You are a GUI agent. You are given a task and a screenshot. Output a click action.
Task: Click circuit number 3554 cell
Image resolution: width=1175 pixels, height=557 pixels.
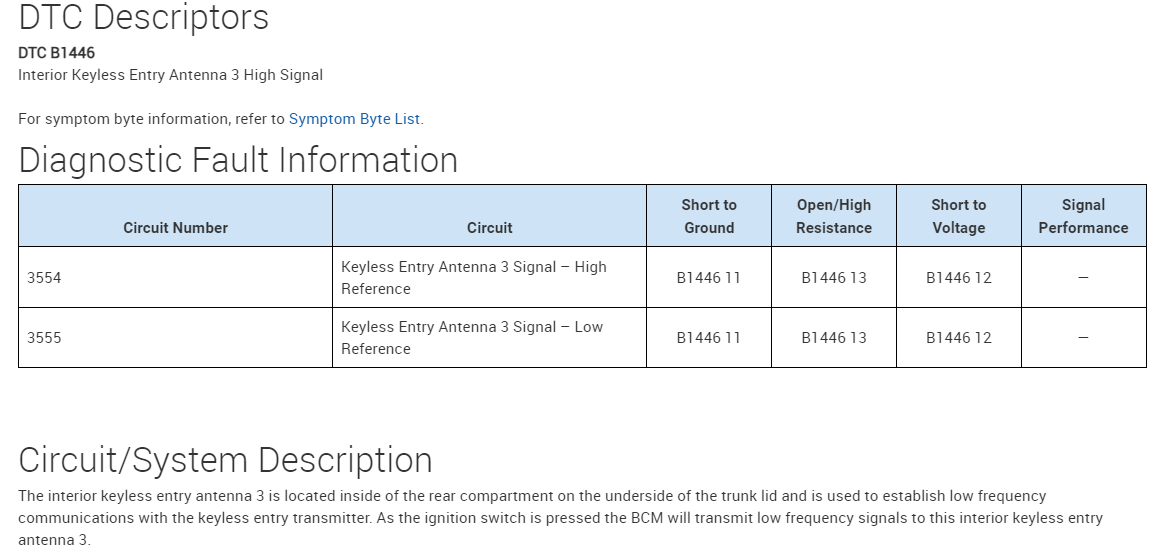click(x=45, y=278)
